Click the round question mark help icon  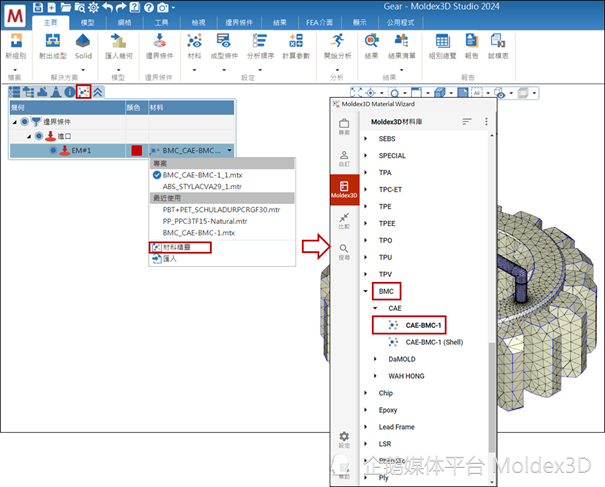(x=149, y=7)
